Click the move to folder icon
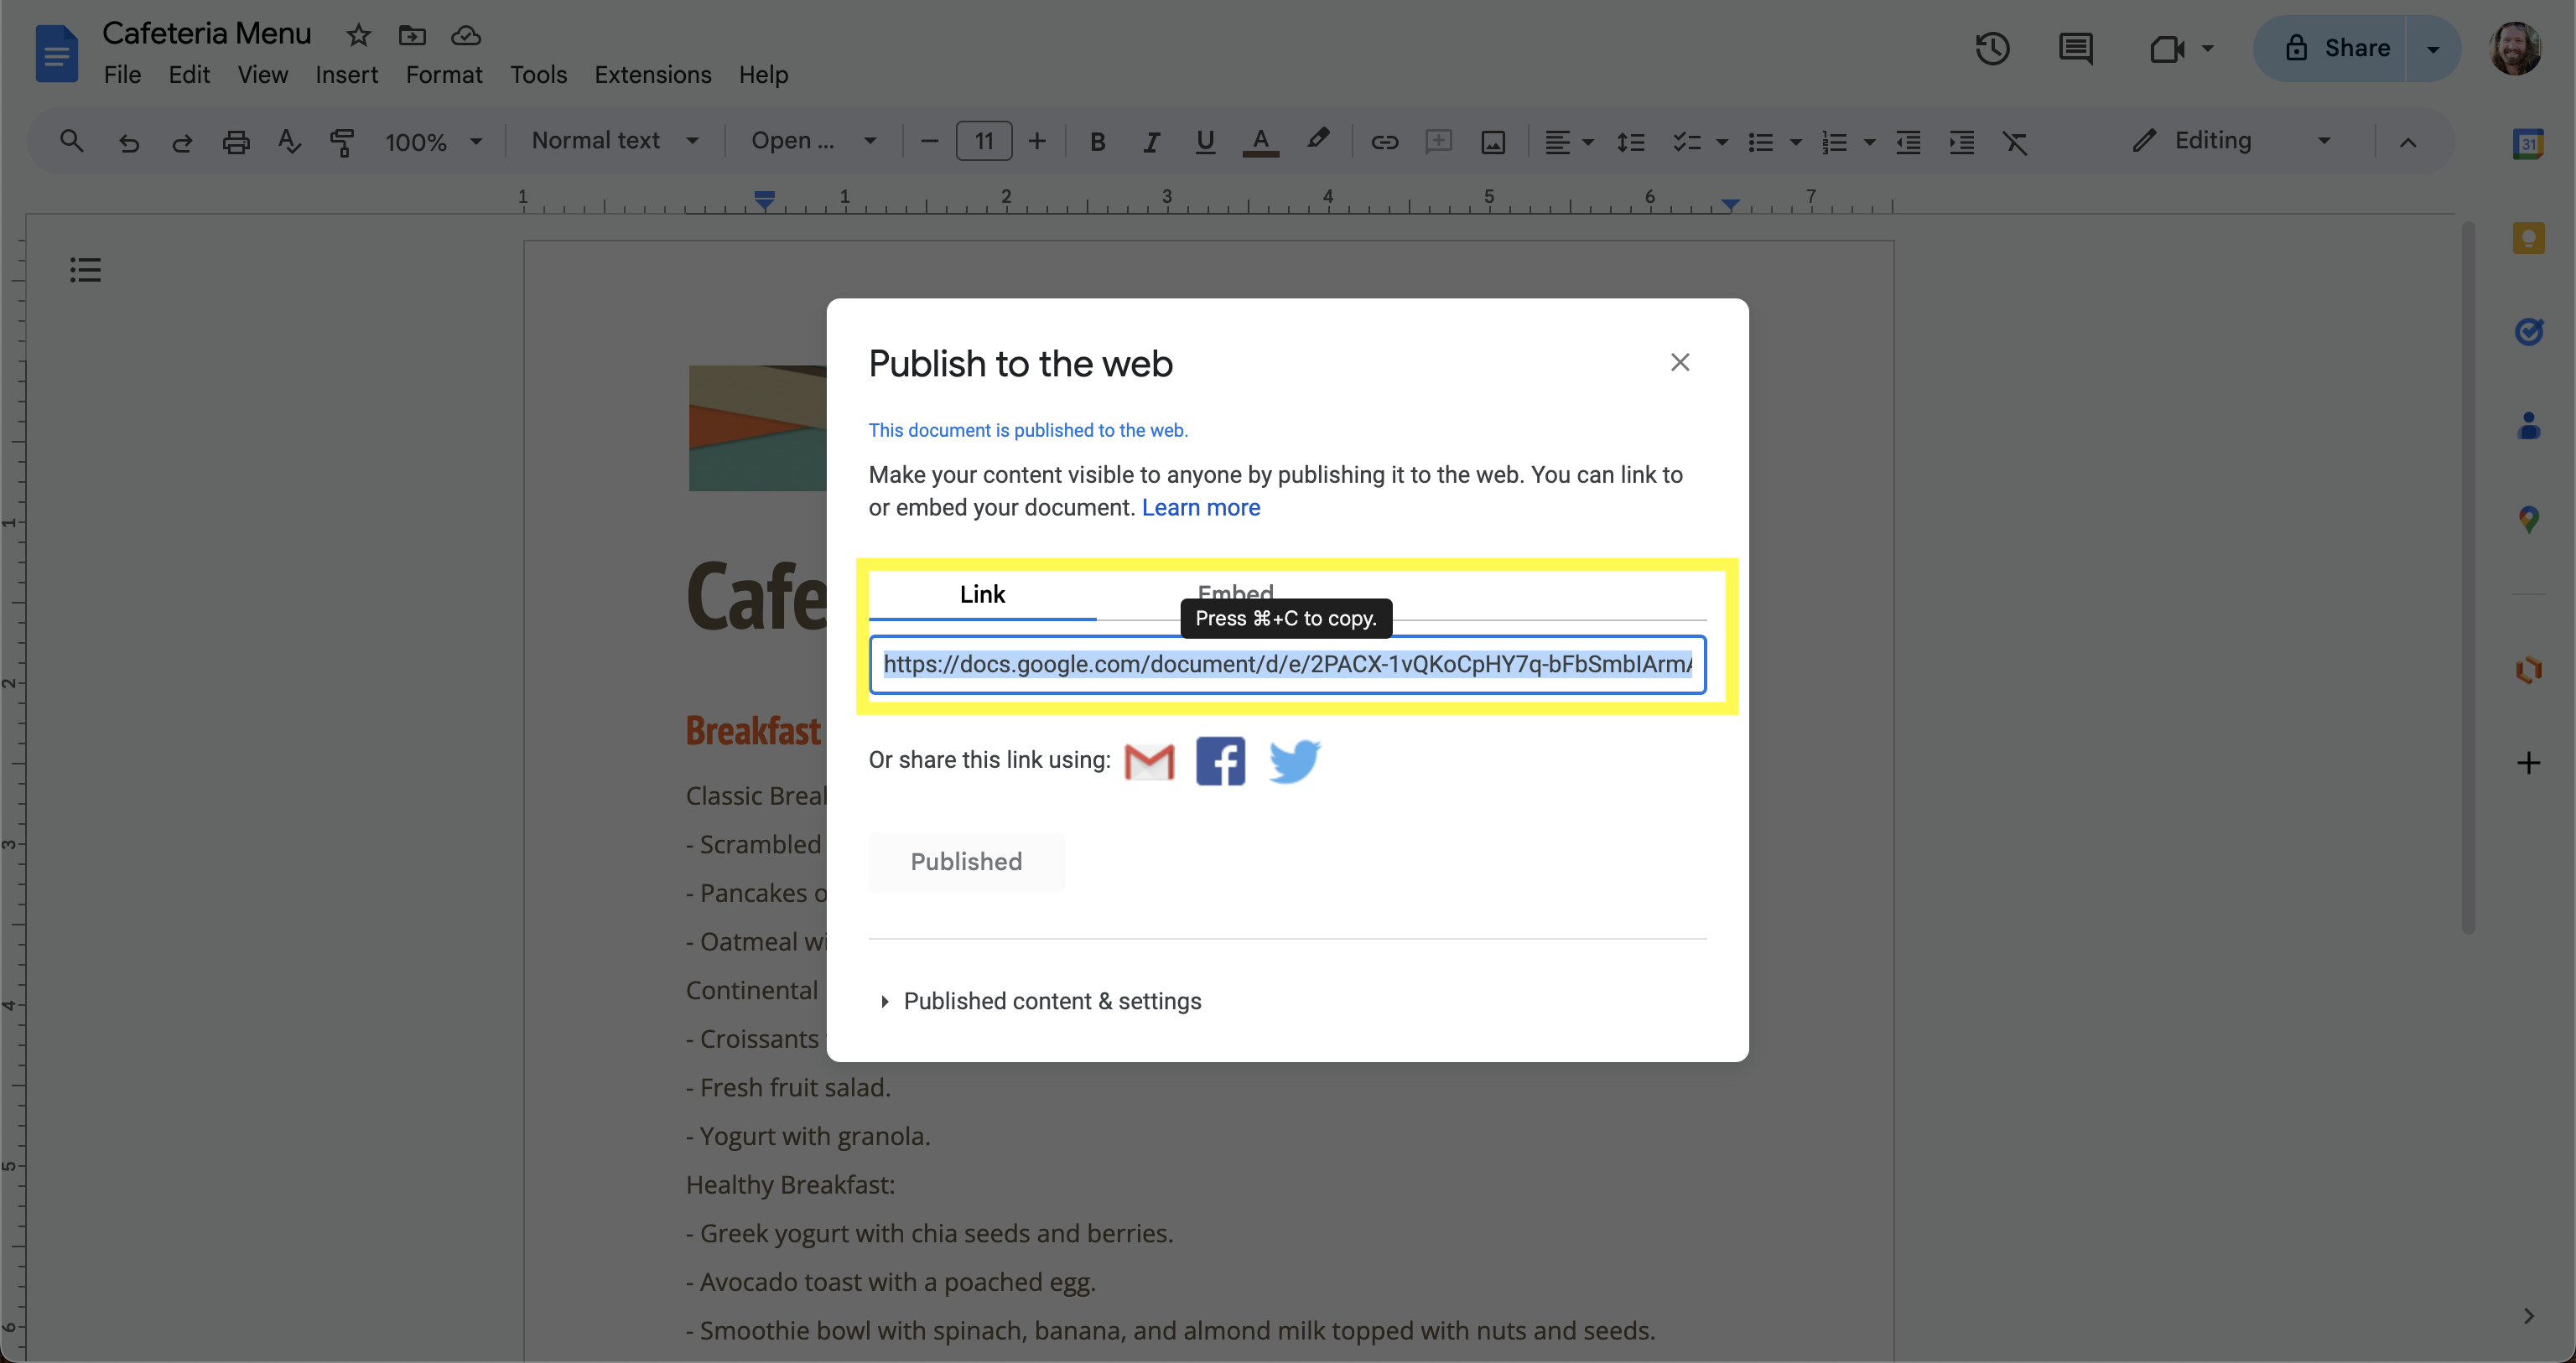 [x=412, y=35]
